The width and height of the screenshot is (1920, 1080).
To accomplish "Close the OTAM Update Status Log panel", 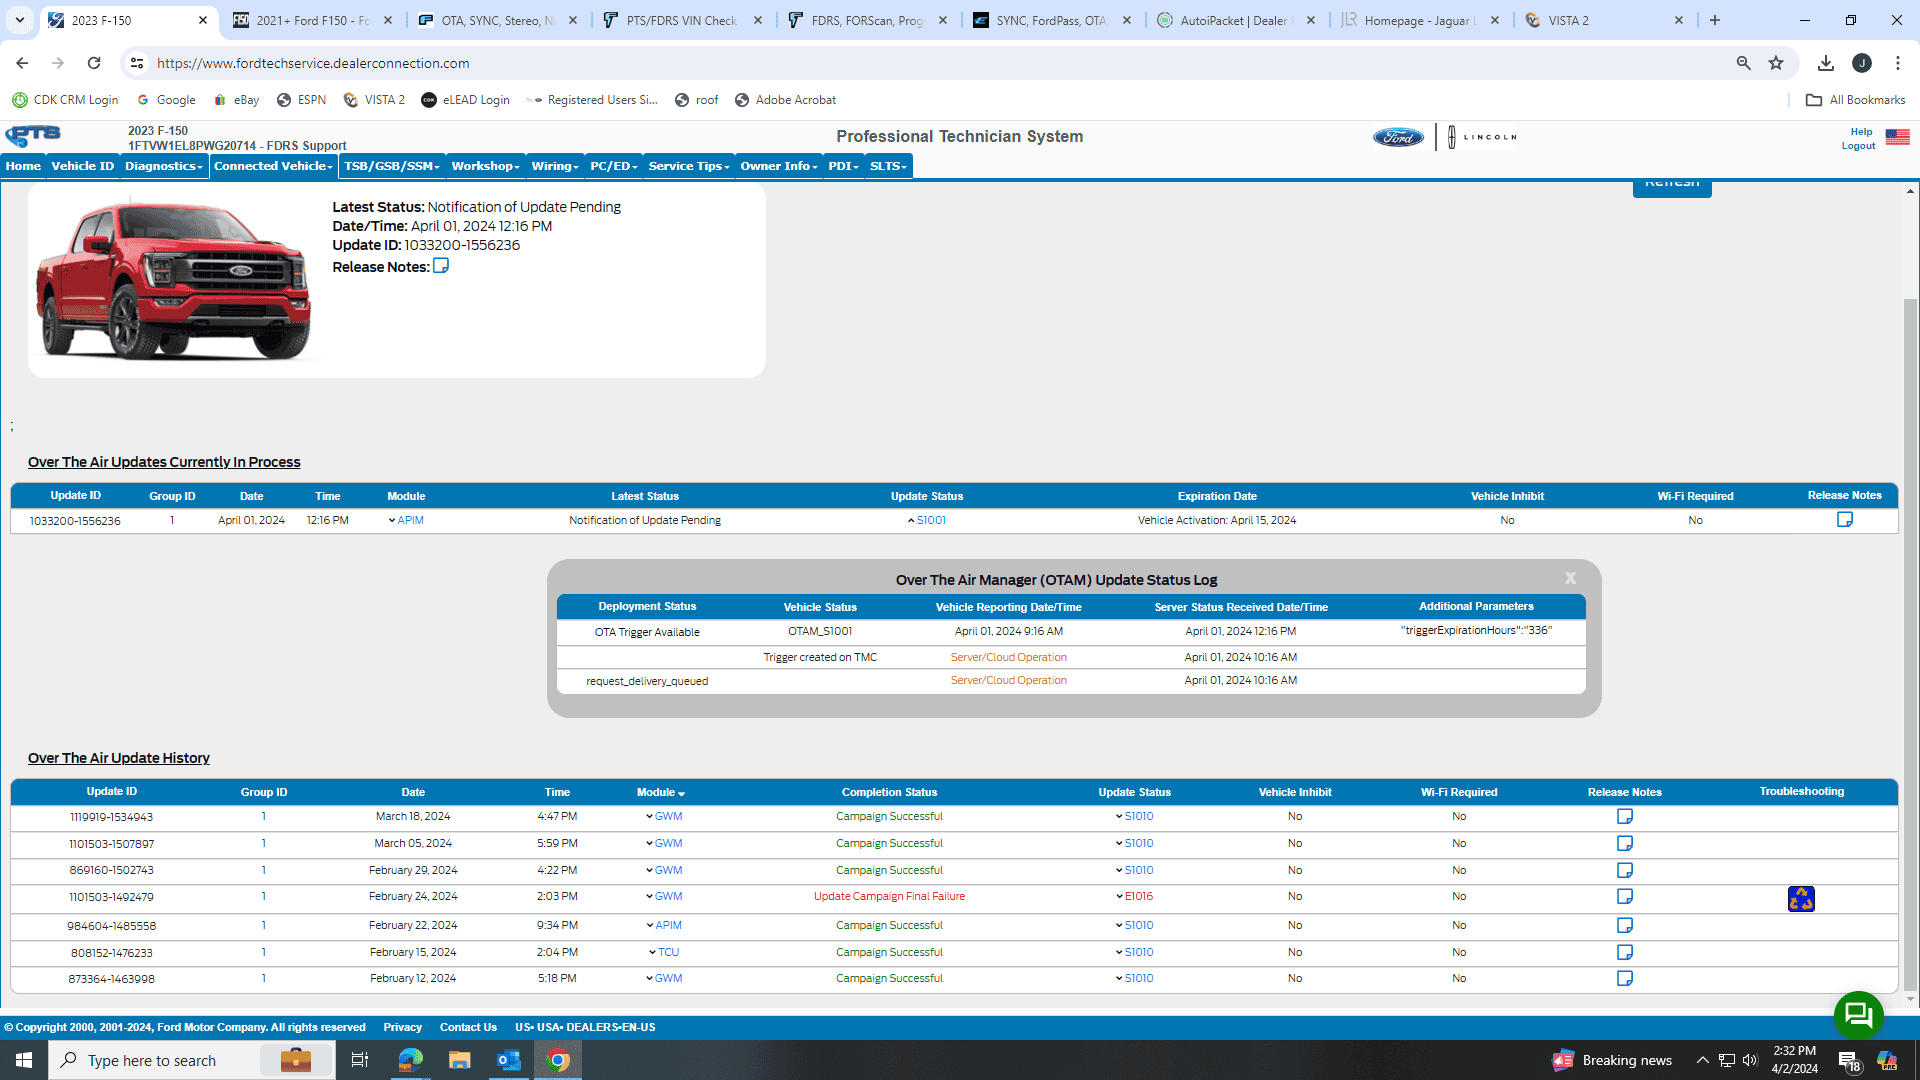I will click(x=1570, y=579).
